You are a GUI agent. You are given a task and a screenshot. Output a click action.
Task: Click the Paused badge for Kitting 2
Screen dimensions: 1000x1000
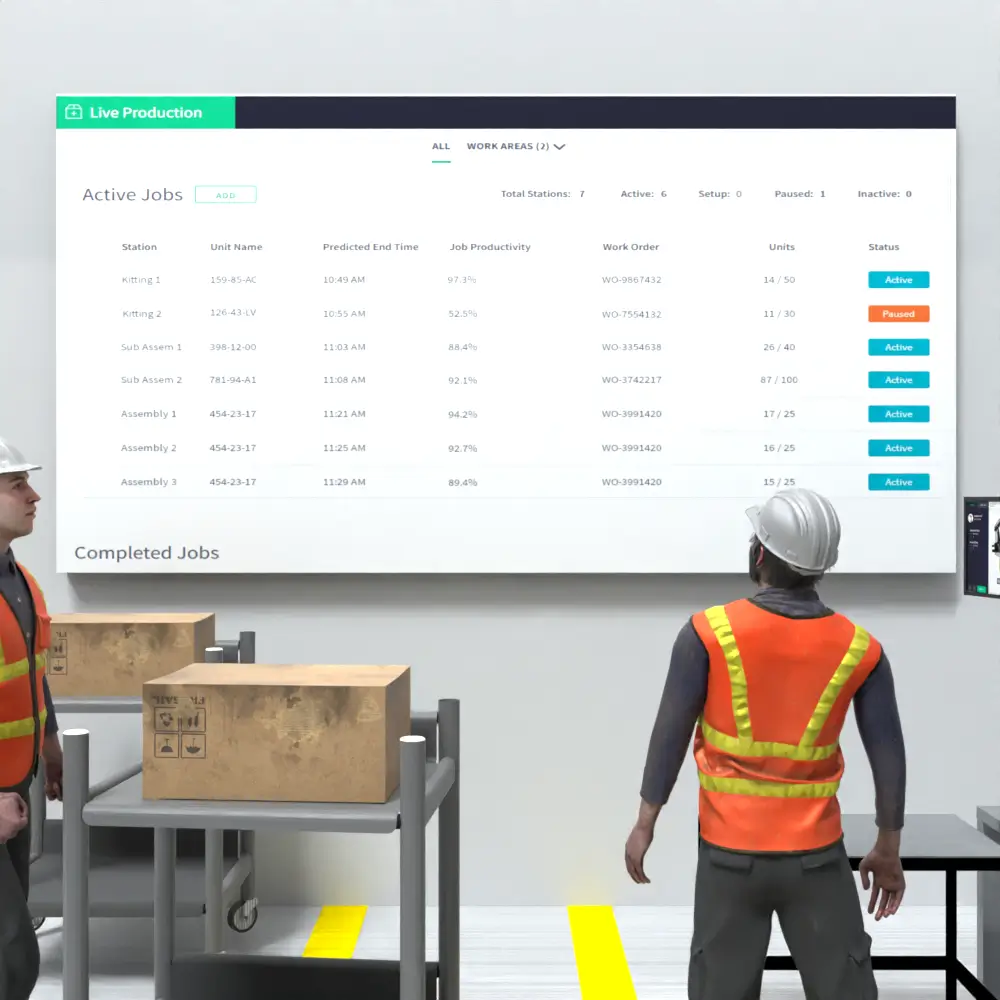click(898, 313)
